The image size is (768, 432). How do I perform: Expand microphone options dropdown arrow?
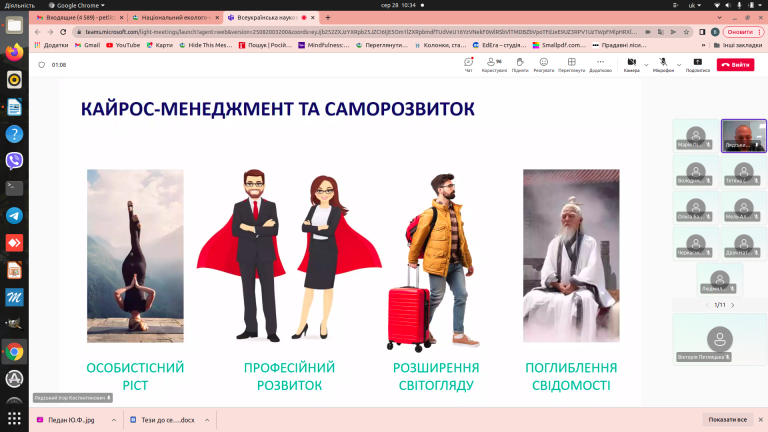pos(679,64)
